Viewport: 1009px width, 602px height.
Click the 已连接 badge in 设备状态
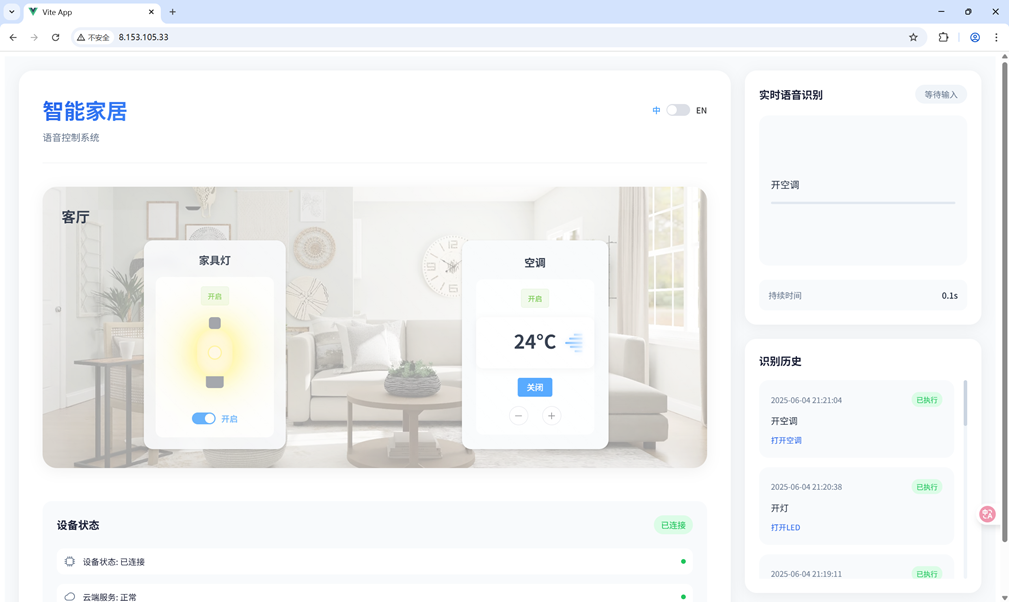pyautogui.click(x=673, y=525)
